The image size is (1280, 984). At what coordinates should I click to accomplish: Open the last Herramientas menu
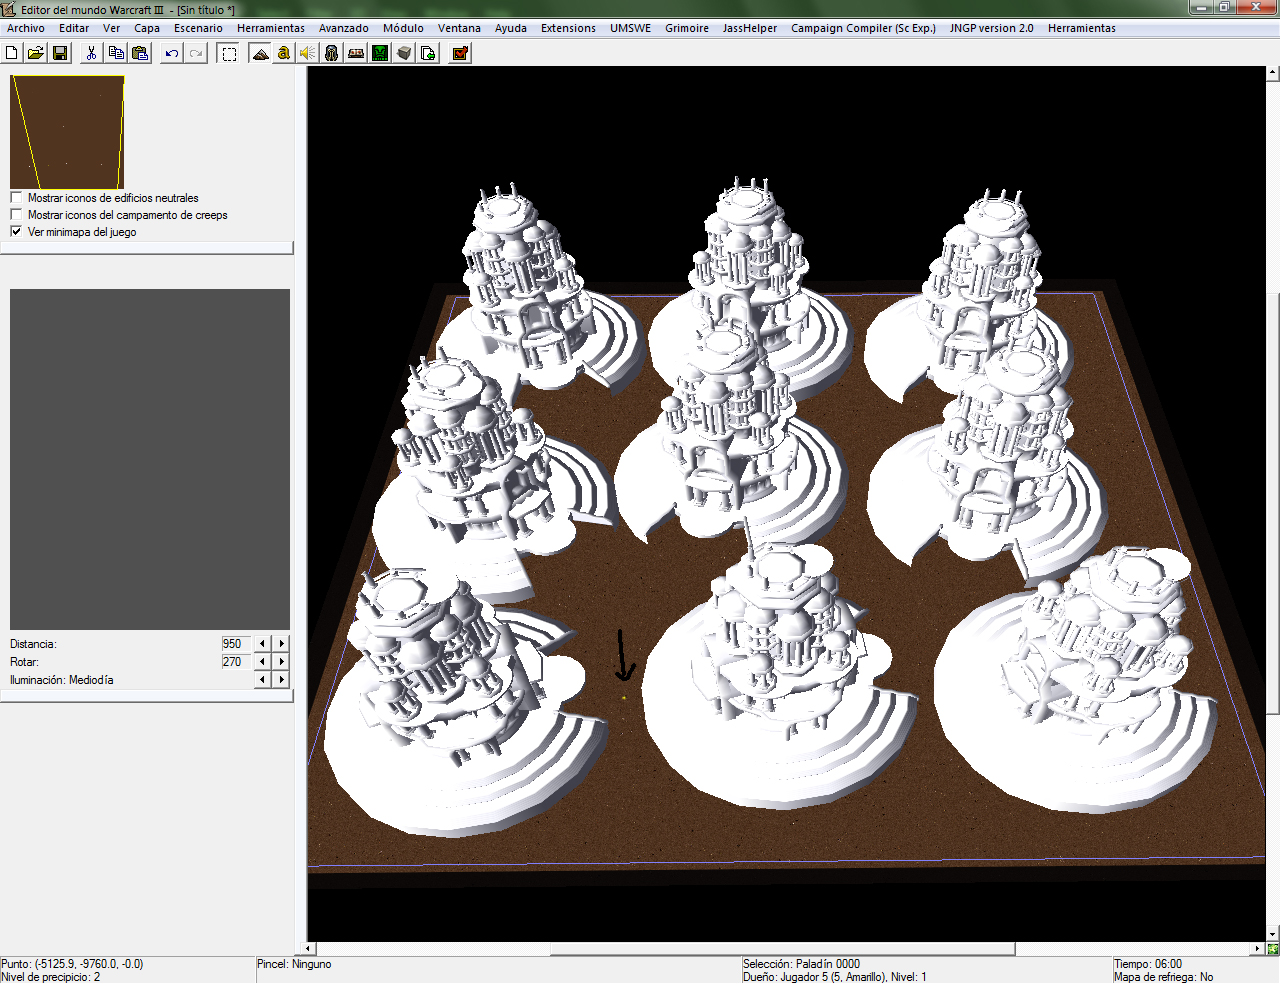point(1082,28)
